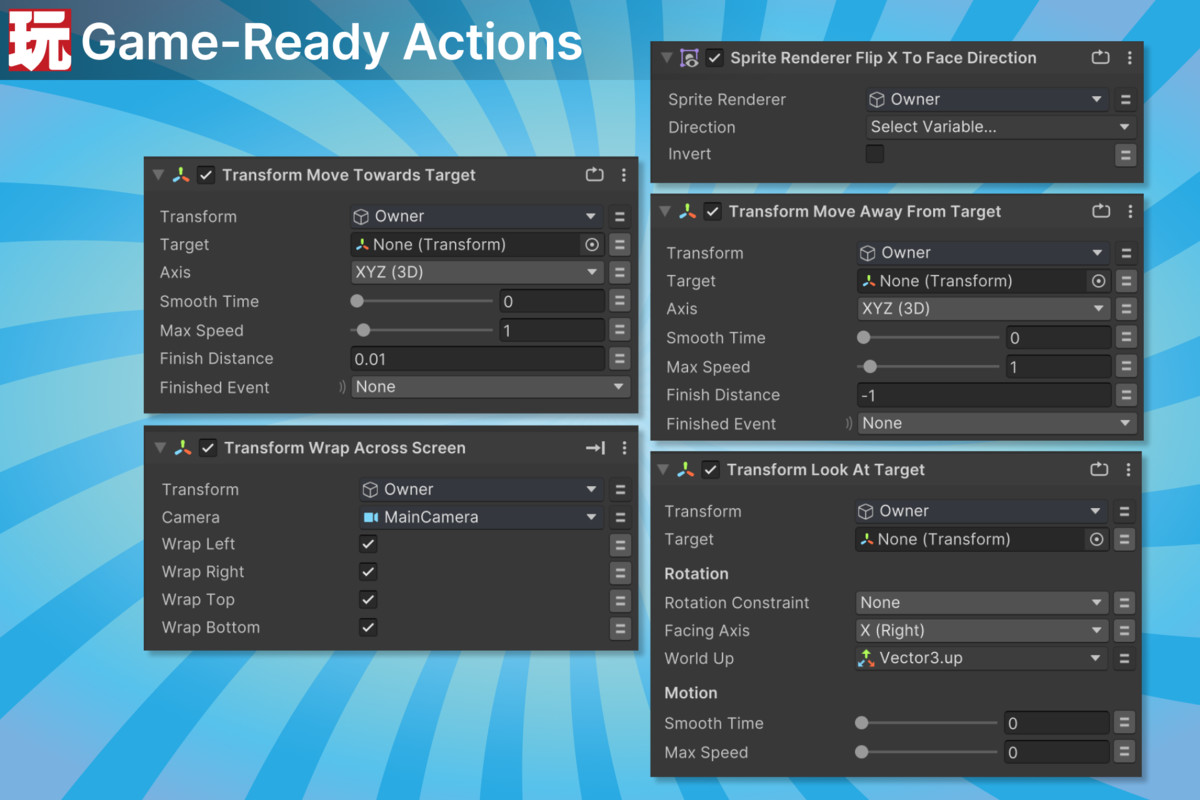
Task: Open kebab menu of Transform Move Away From Target
Action: 1130,212
